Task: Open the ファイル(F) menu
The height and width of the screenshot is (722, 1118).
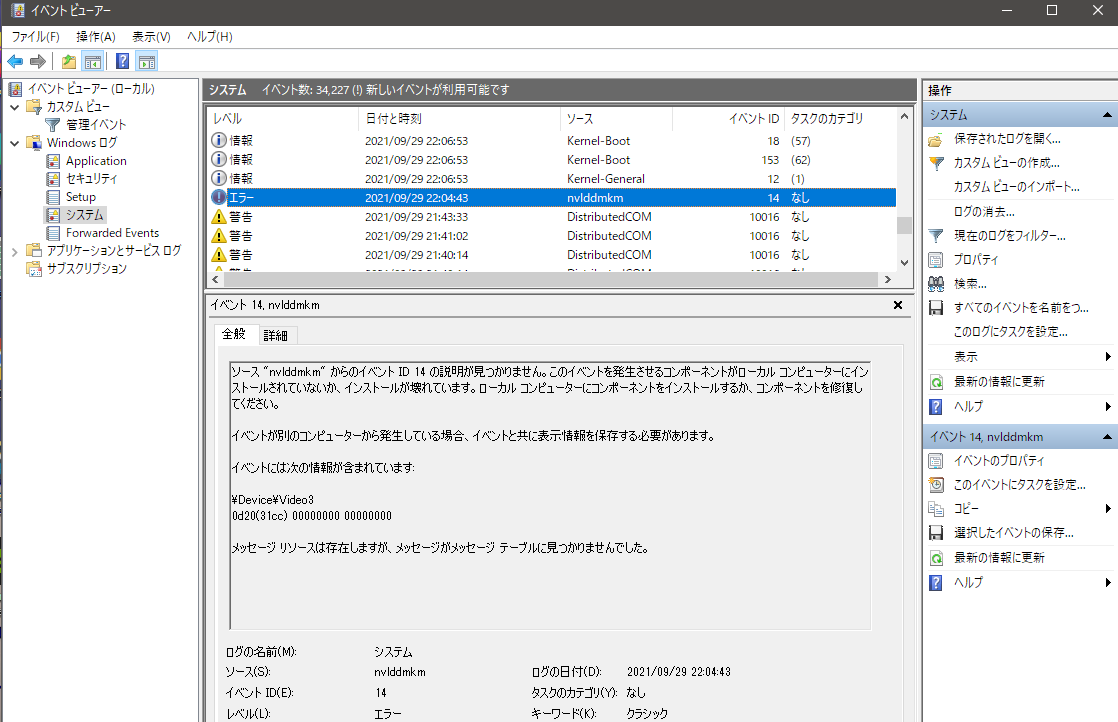Action: [36, 37]
